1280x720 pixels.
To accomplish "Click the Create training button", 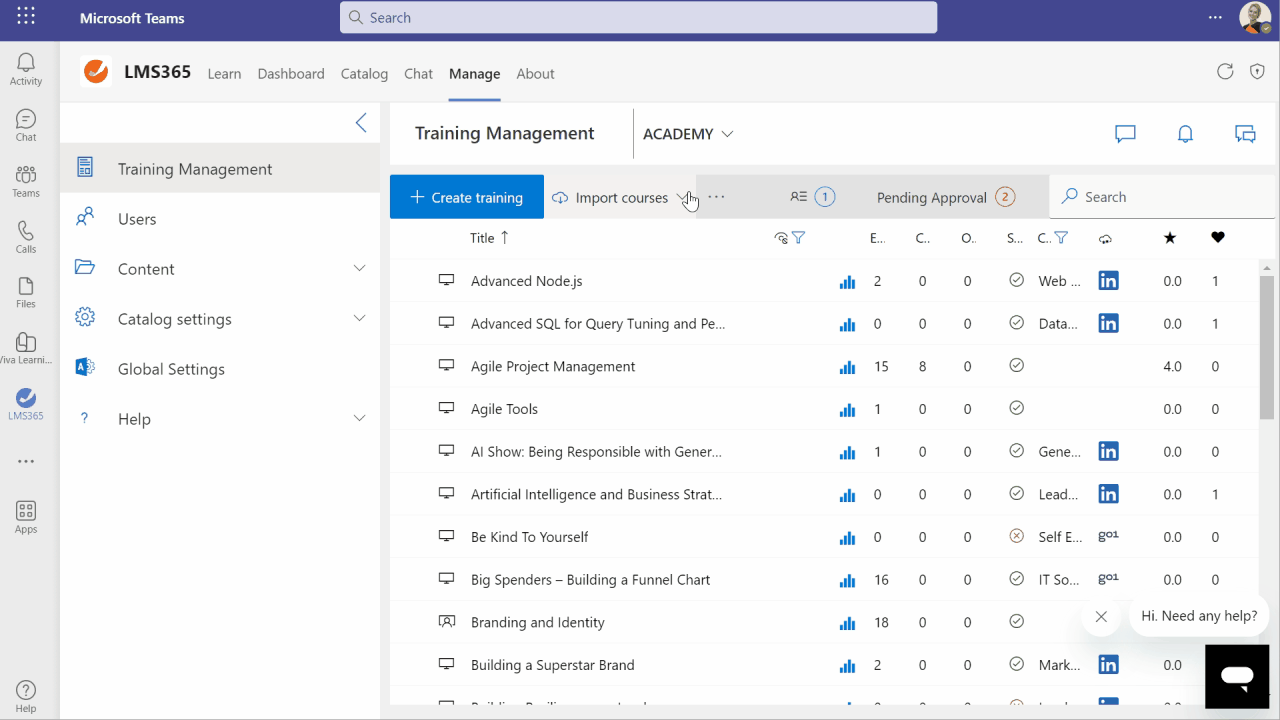I will (467, 197).
